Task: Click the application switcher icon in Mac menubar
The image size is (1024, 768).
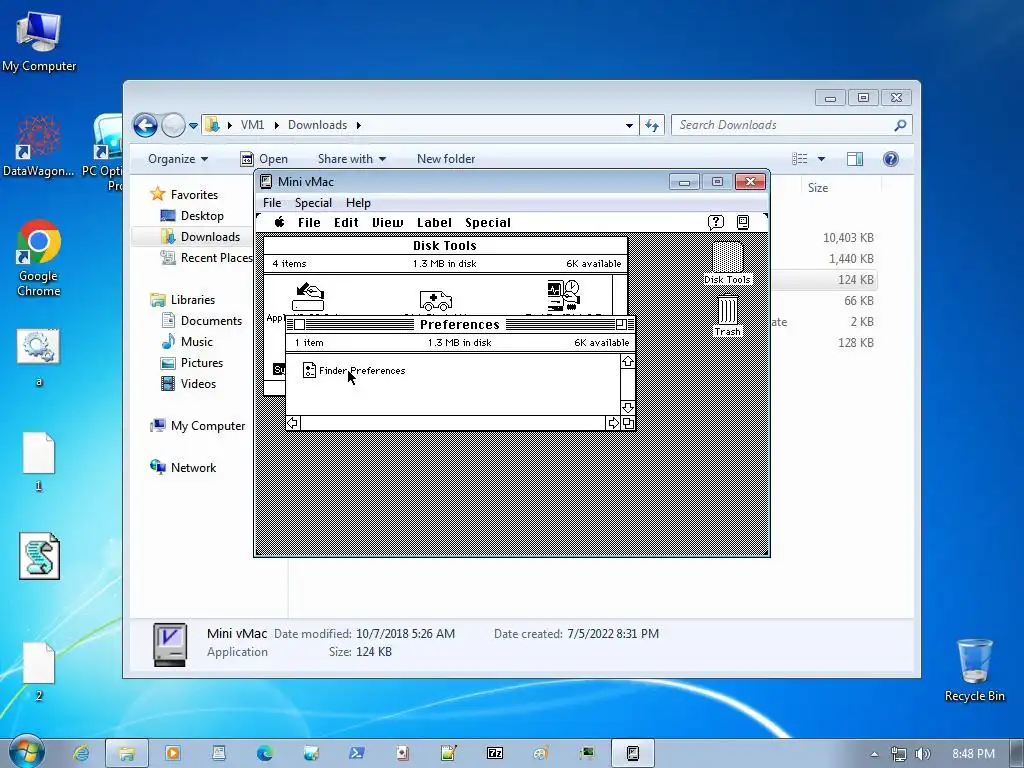Action: tap(743, 222)
